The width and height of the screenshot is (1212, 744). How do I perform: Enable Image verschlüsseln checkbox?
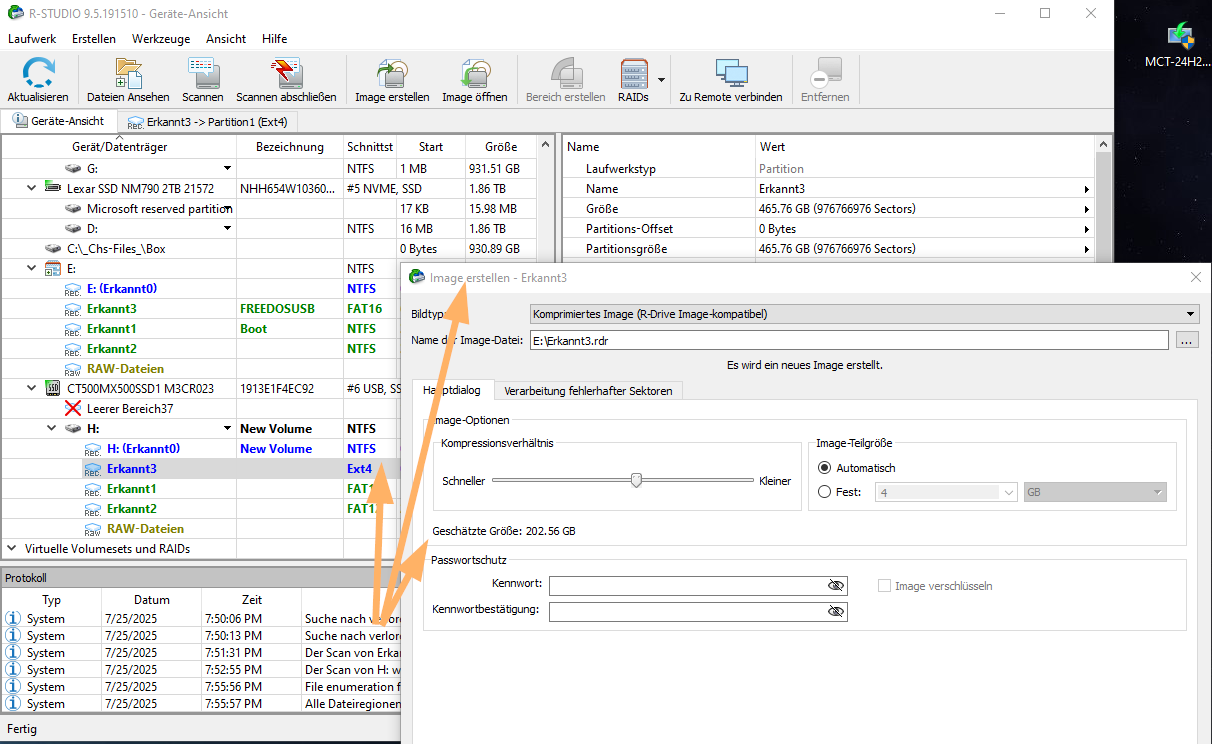pyautogui.click(x=884, y=585)
